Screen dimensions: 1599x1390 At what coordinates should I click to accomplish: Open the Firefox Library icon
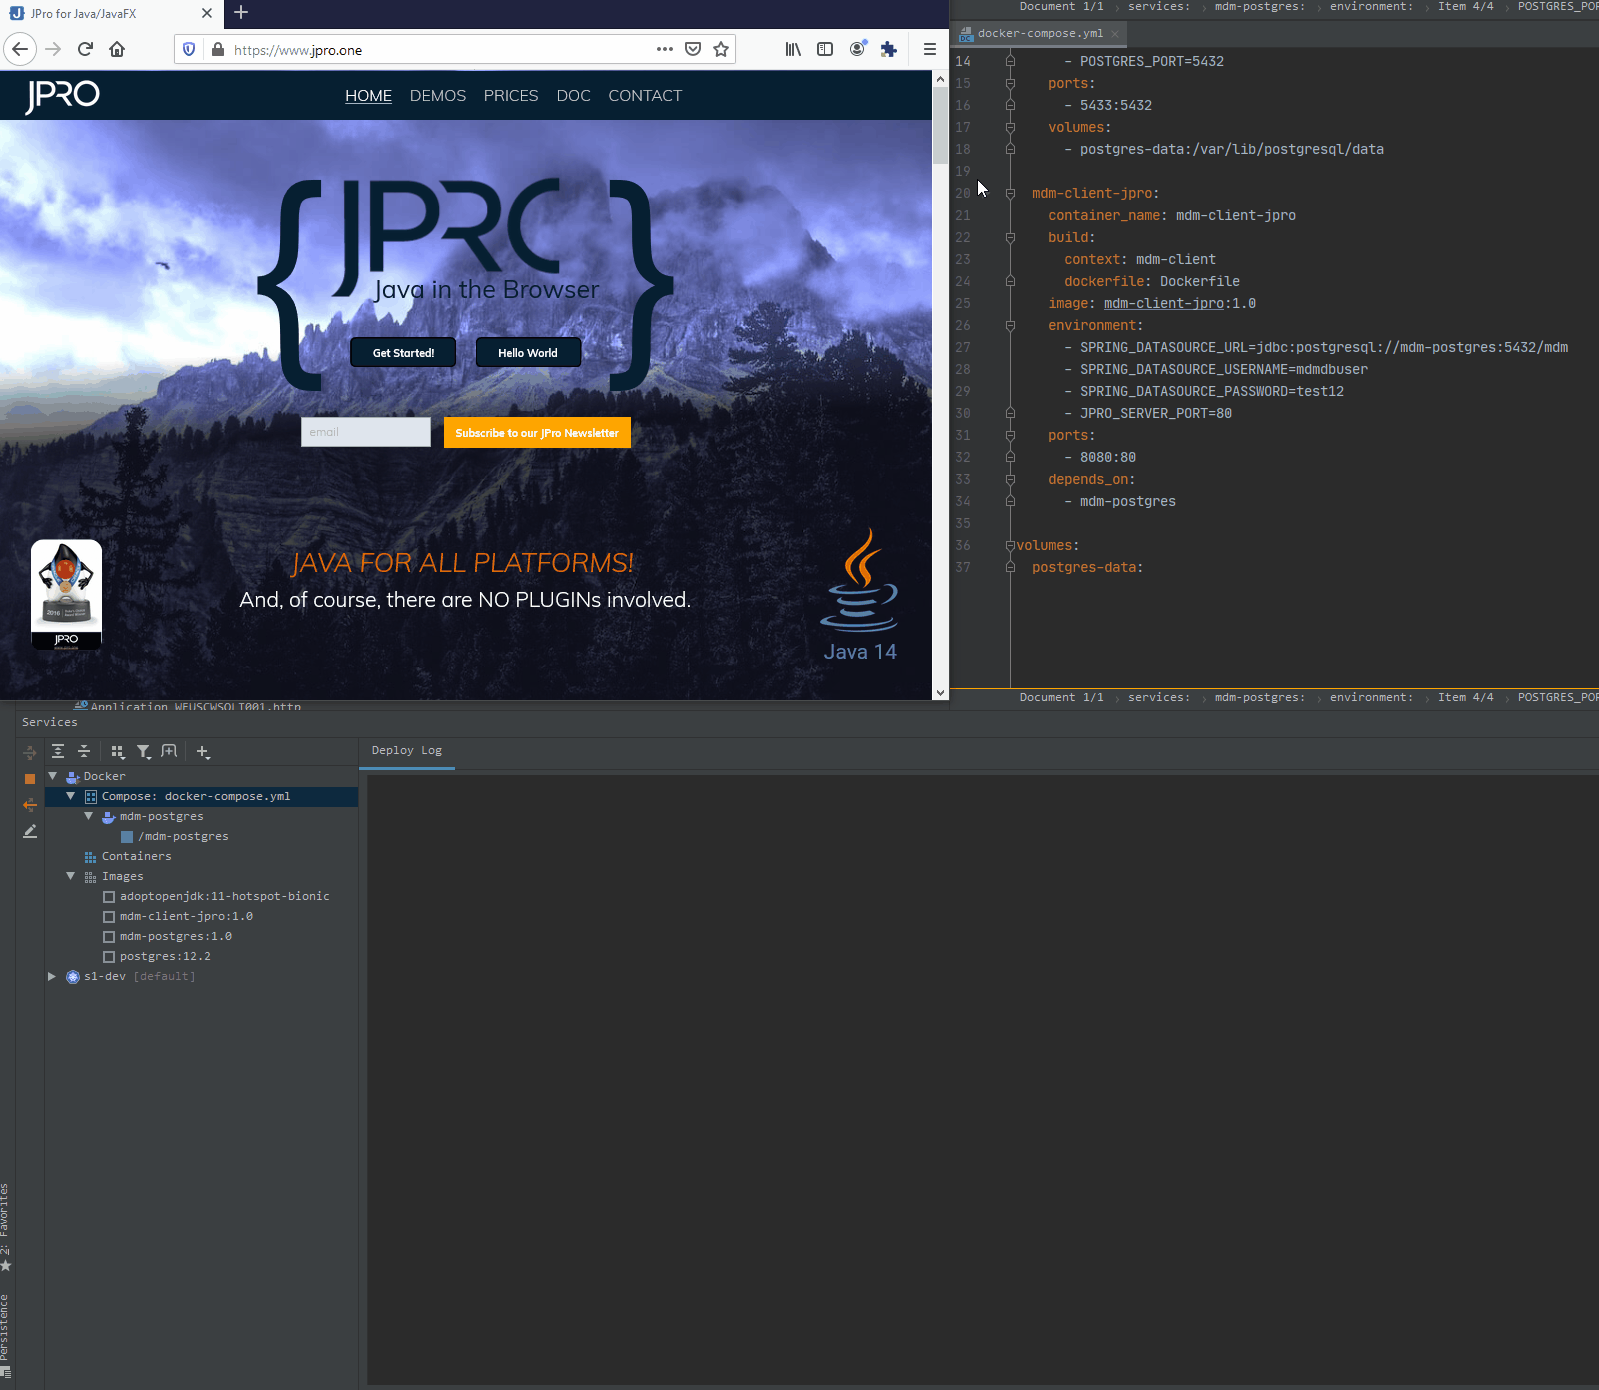coord(793,49)
